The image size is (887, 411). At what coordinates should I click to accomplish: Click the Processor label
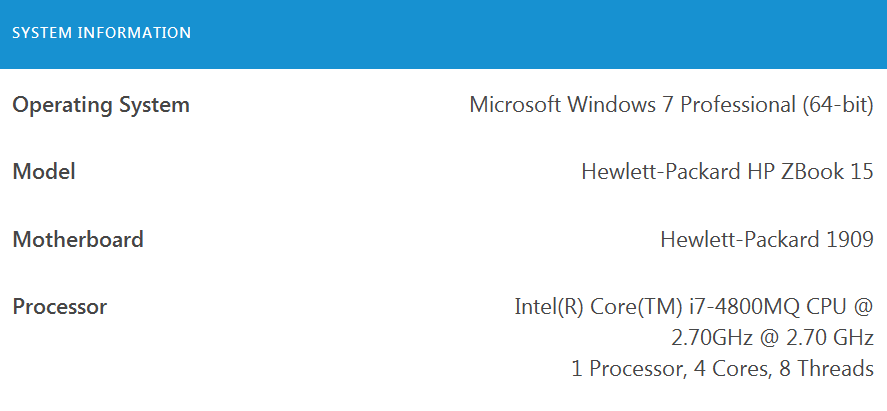pos(60,306)
